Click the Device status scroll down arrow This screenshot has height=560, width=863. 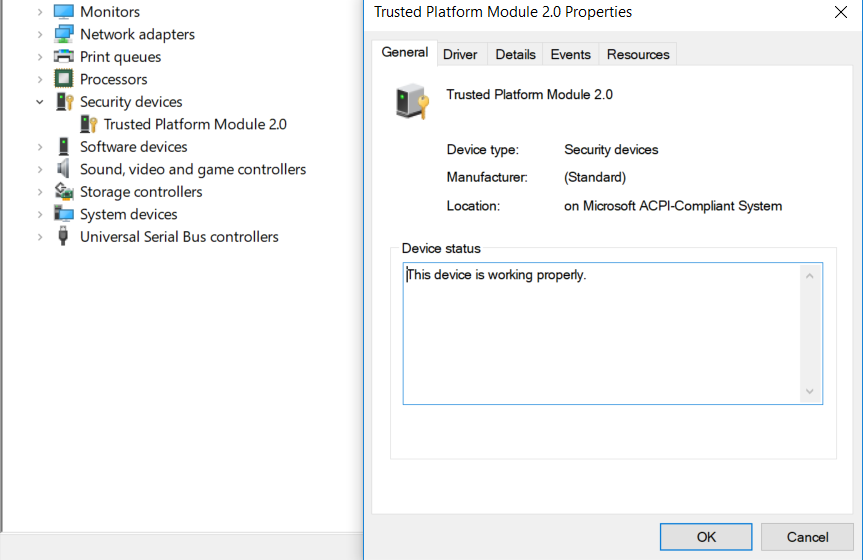click(810, 392)
